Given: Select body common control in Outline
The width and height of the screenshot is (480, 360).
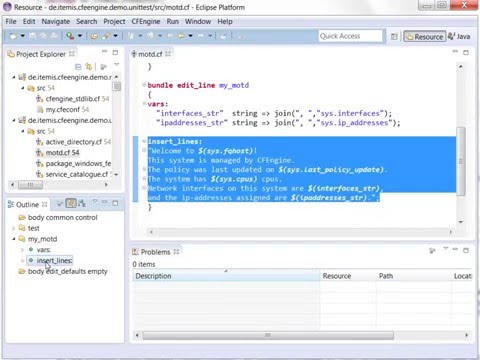Looking at the screenshot, I should (x=58, y=217).
